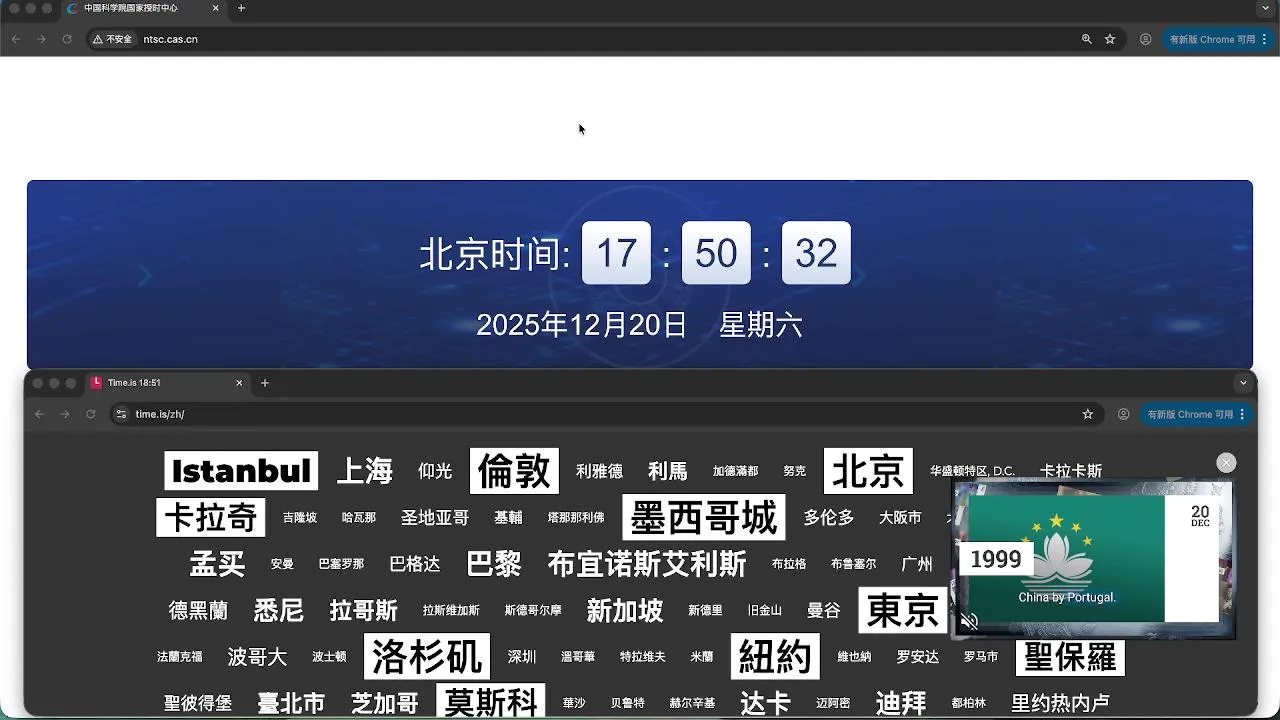The height and width of the screenshot is (720, 1280).
Task: Select the 中国科学院国家授时中心 tab
Action: pyautogui.click(x=142, y=8)
